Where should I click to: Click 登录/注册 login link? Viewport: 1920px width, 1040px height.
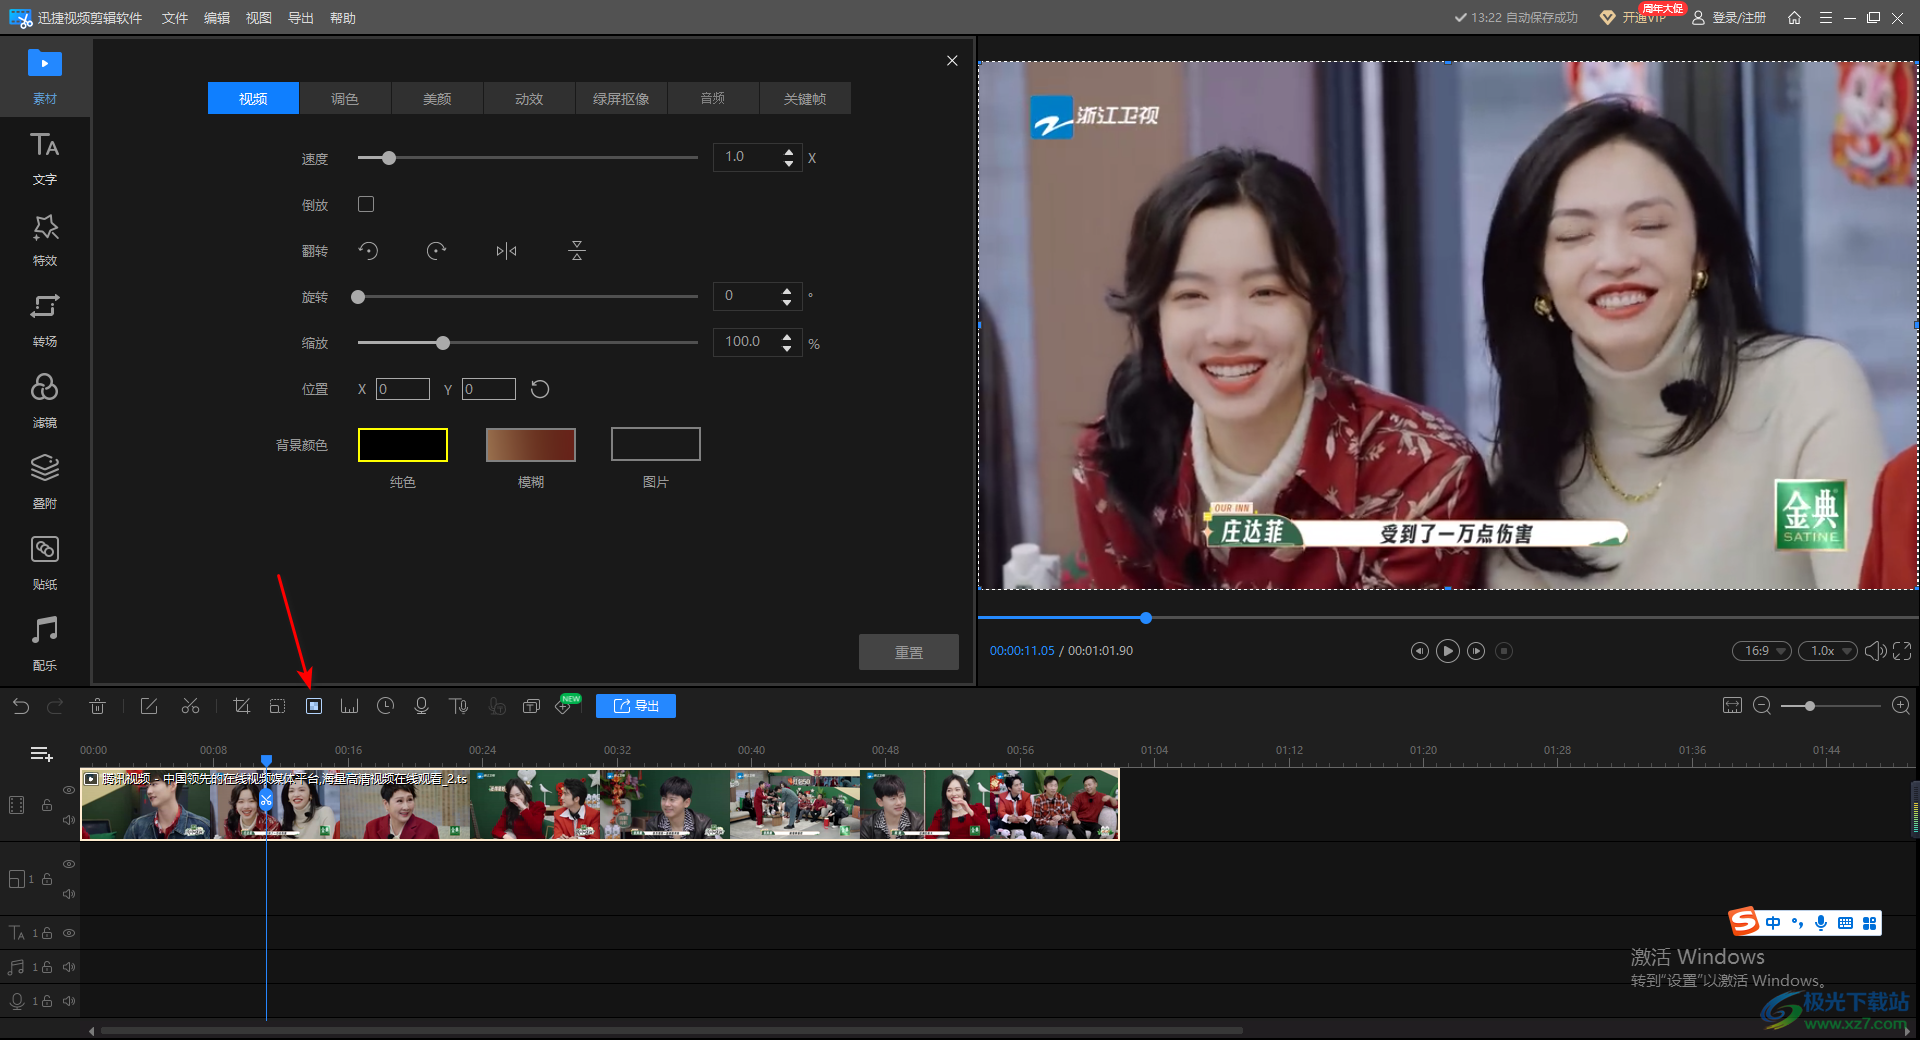tap(1729, 18)
